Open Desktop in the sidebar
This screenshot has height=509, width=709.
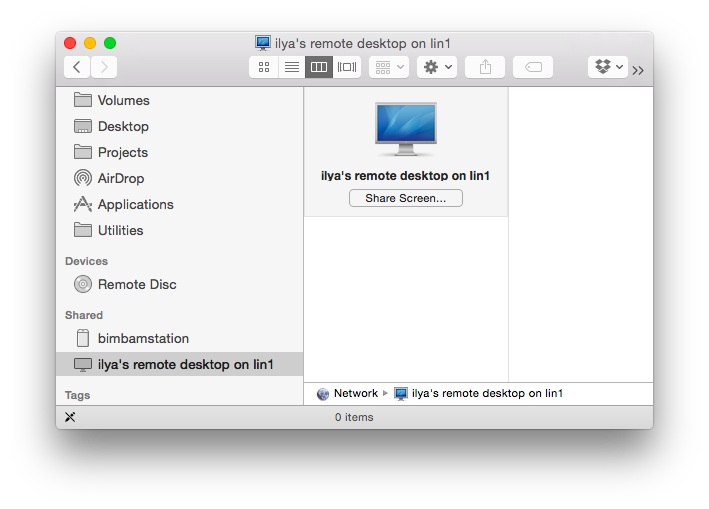coord(179,126)
